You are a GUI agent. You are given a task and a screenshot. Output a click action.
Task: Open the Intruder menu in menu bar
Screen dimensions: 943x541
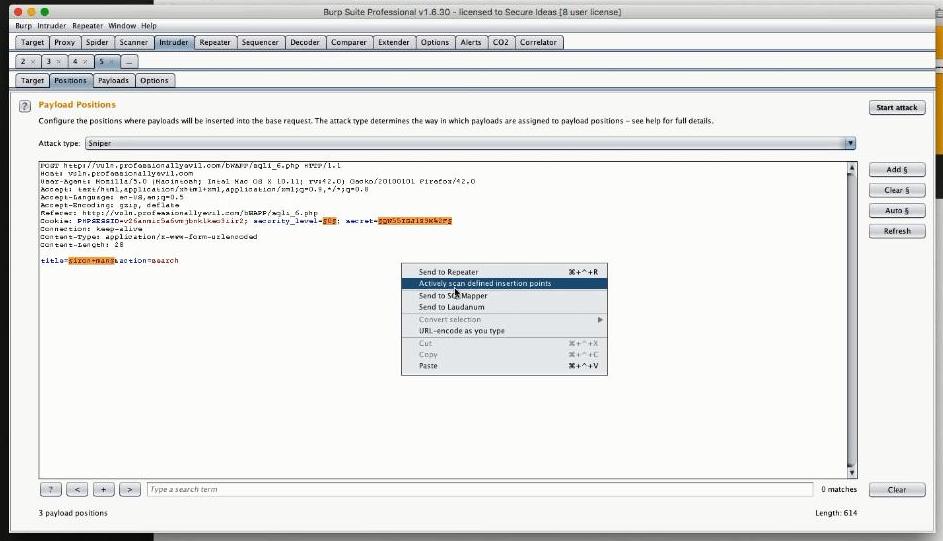tap(52, 26)
